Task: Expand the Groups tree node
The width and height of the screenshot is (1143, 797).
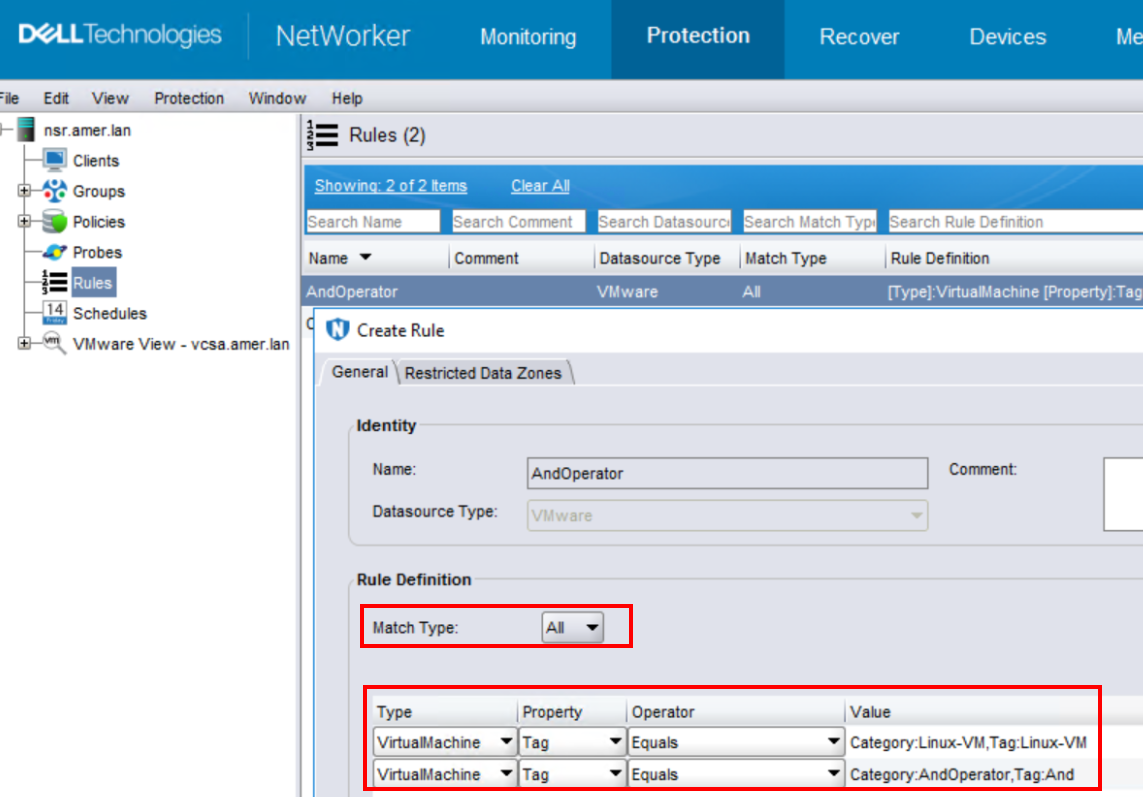Action: (24, 191)
